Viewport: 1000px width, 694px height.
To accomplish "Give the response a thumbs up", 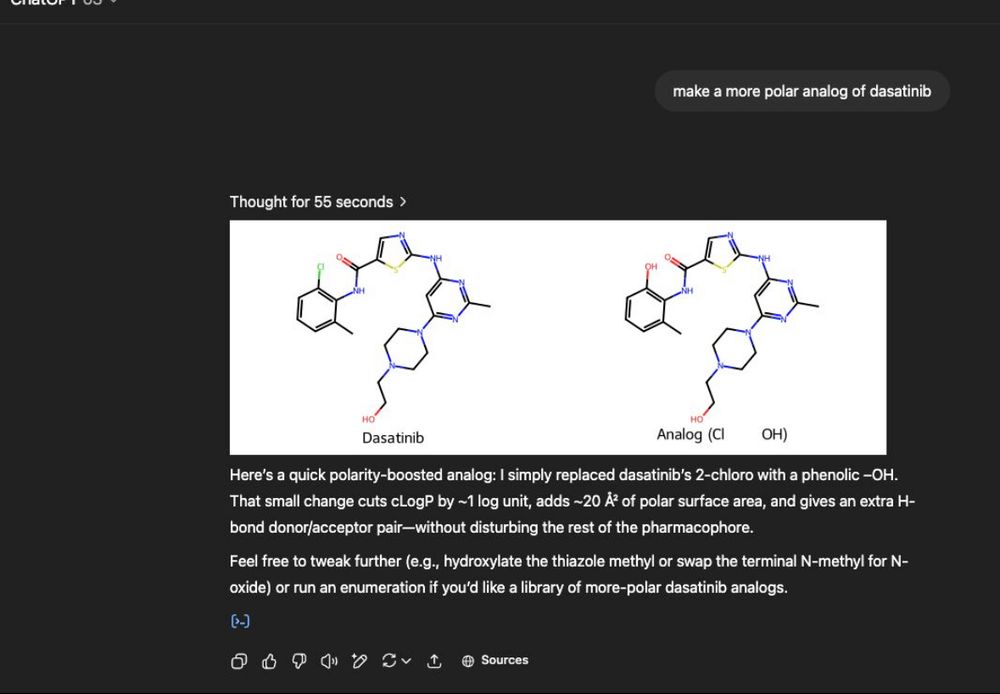I will pyautogui.click(x=269, y=661).
